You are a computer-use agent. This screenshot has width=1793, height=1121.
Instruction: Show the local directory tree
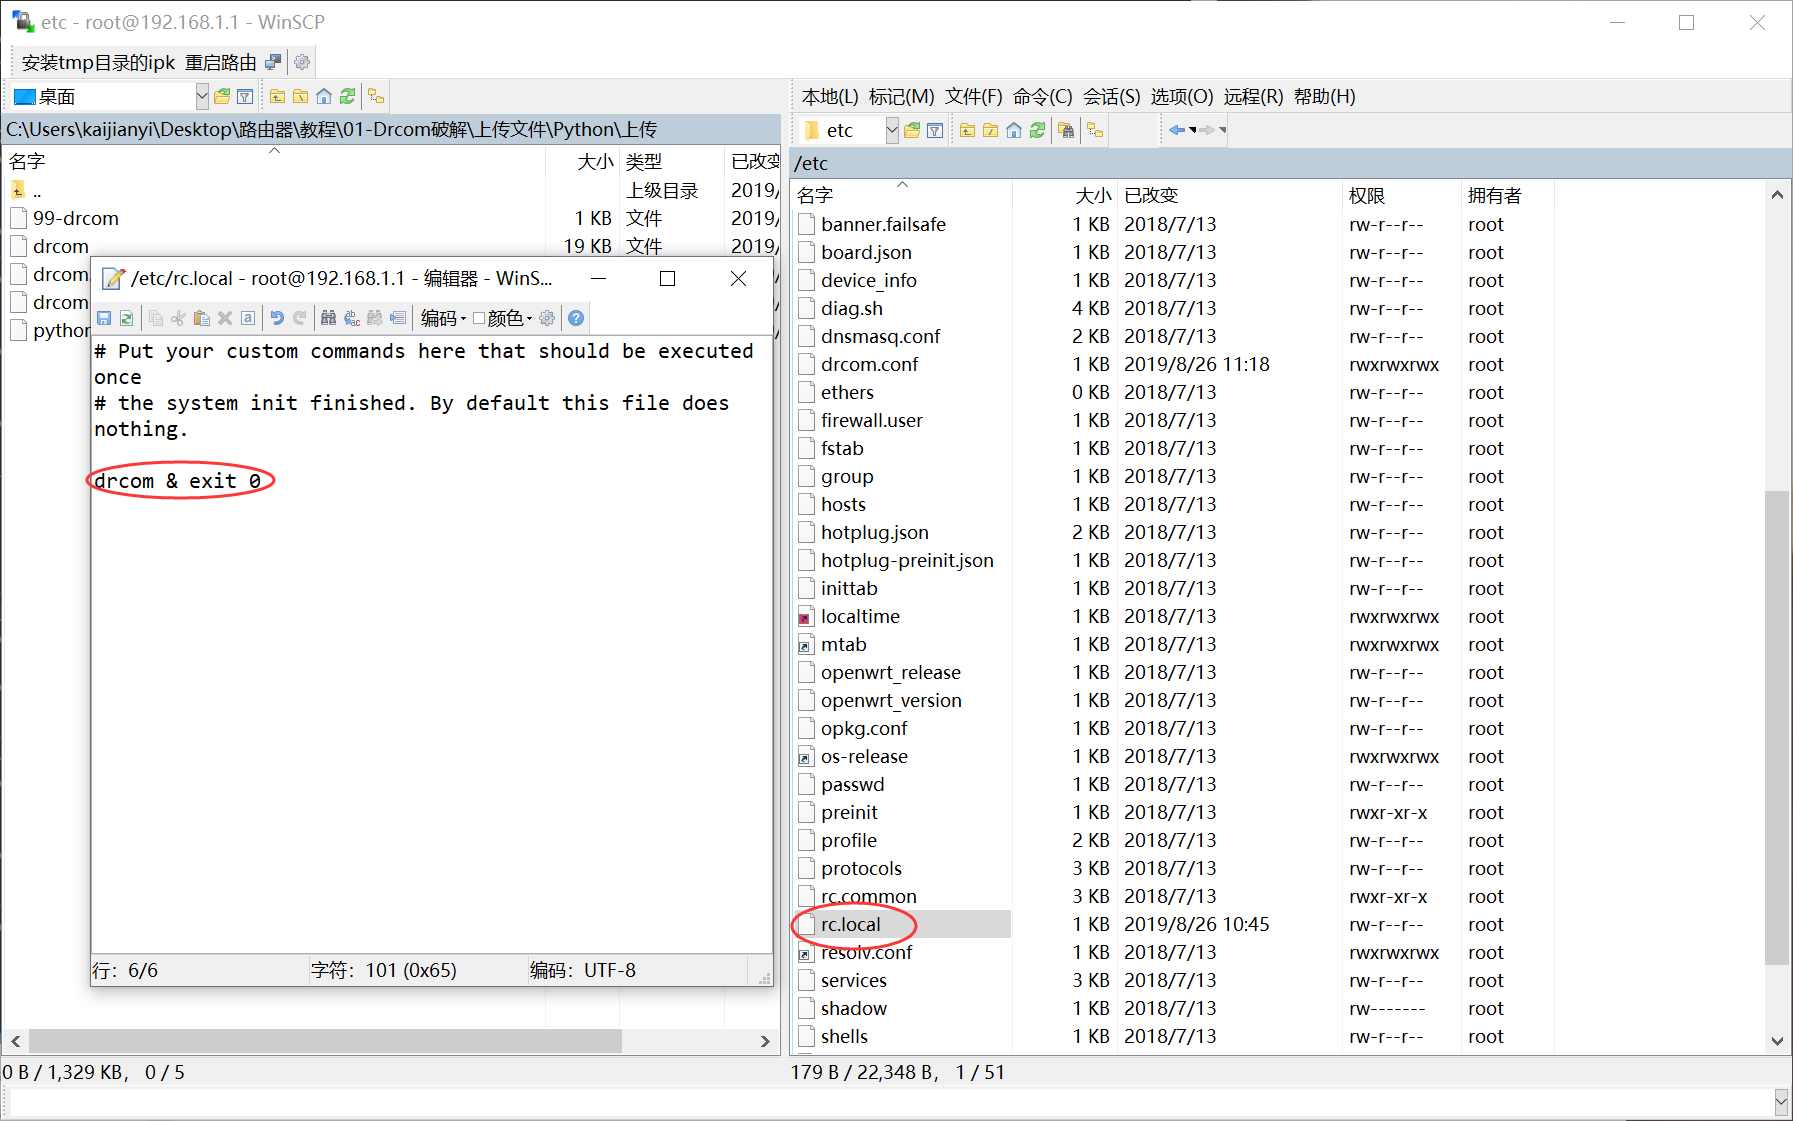[376, 96]
